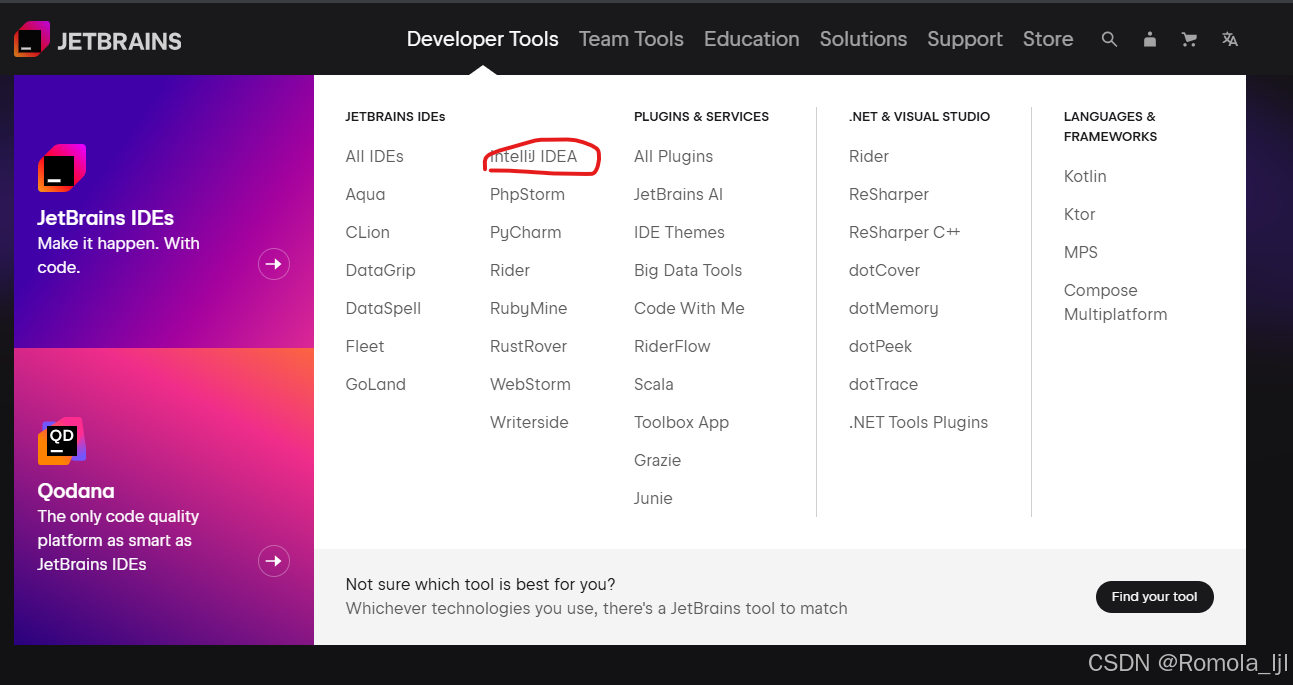Open the Education menu
Image resolution: width=1293 pixels, height=685 pixels.
click(752, 39)
